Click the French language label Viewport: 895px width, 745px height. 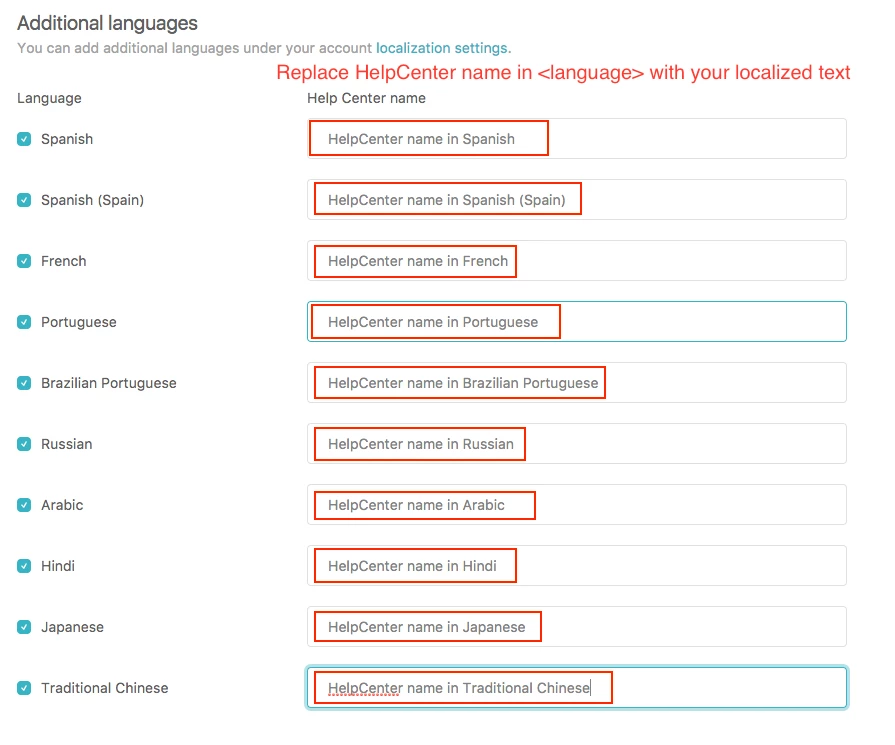point(63,261)
